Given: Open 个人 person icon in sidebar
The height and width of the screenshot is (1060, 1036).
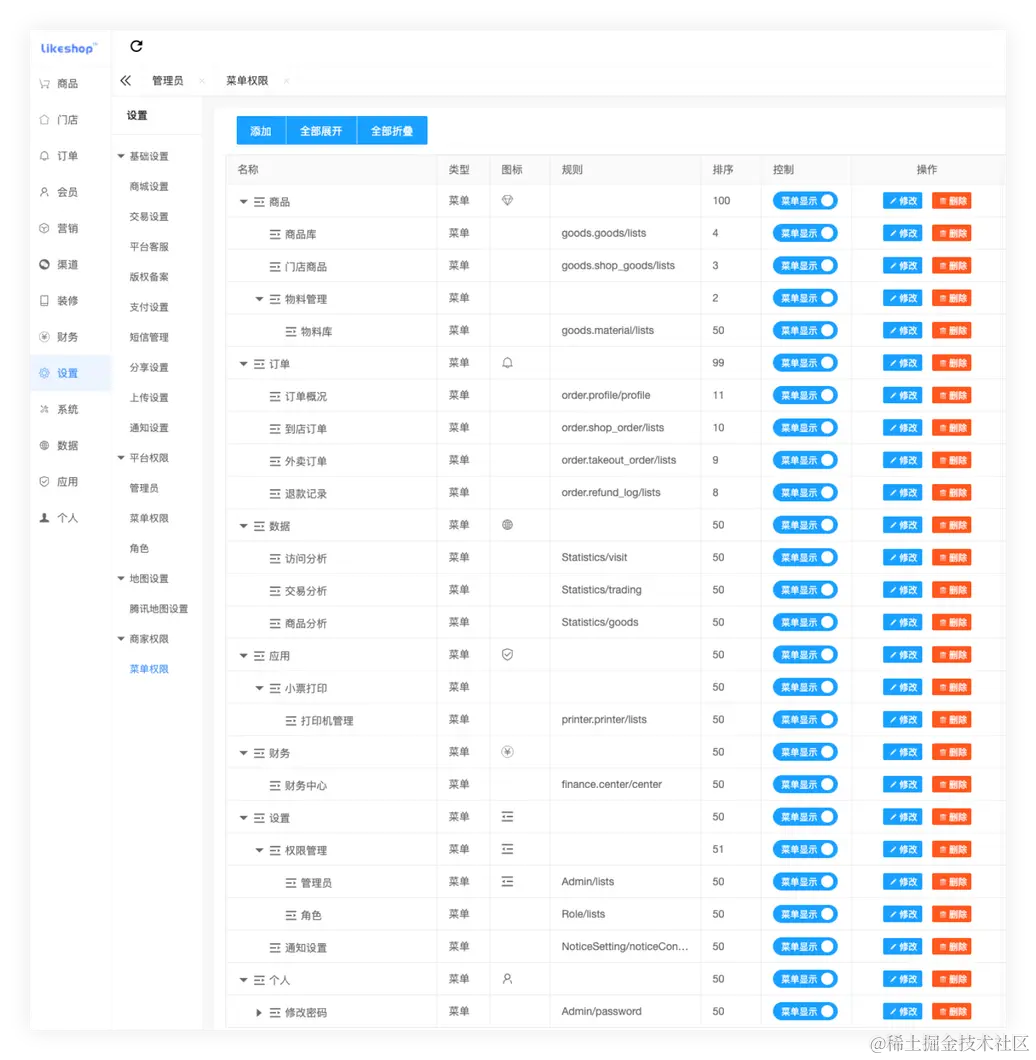Looking at the screenshot, I should (x=45, y=518).
